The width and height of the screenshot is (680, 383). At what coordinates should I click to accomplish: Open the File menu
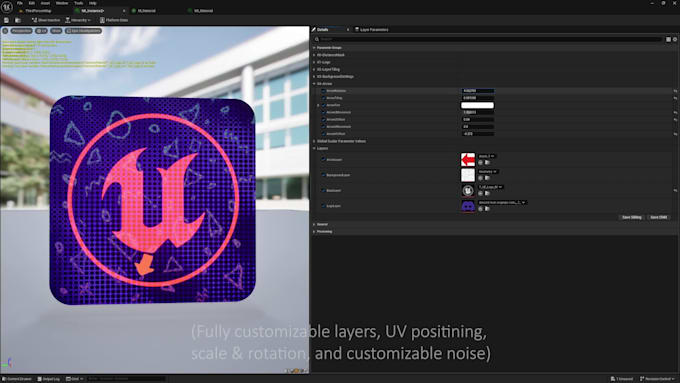(x=20, y=3)
